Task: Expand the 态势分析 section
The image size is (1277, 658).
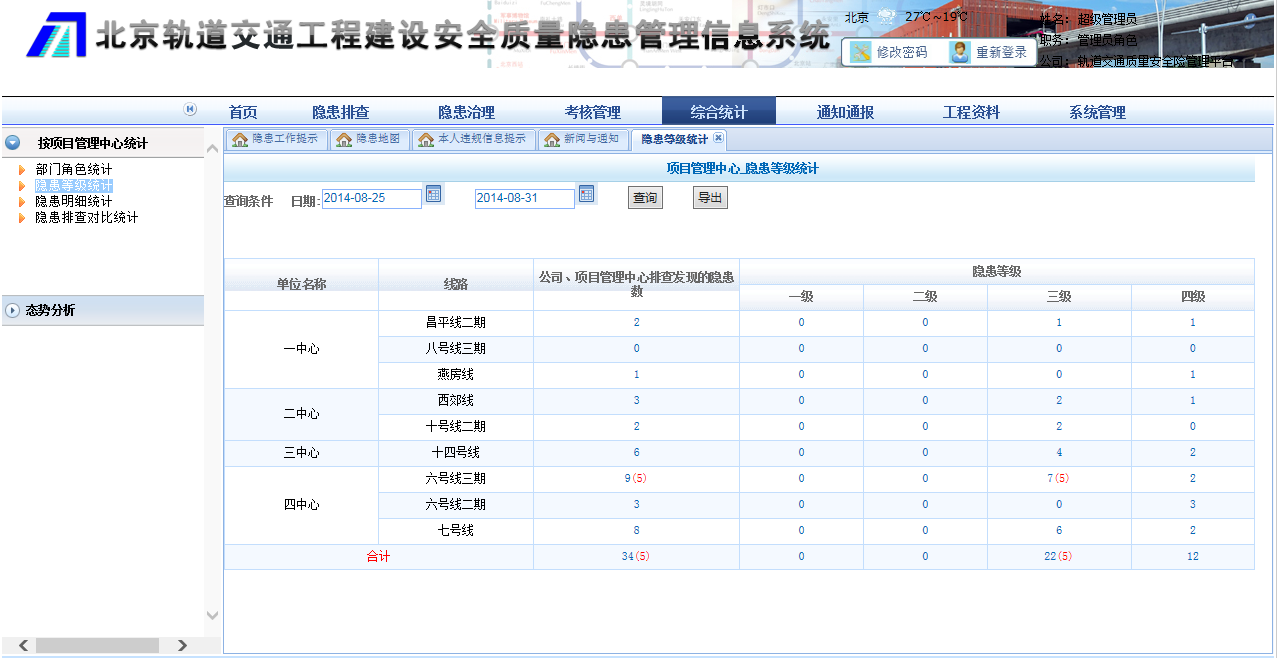Action: (13, 310)
